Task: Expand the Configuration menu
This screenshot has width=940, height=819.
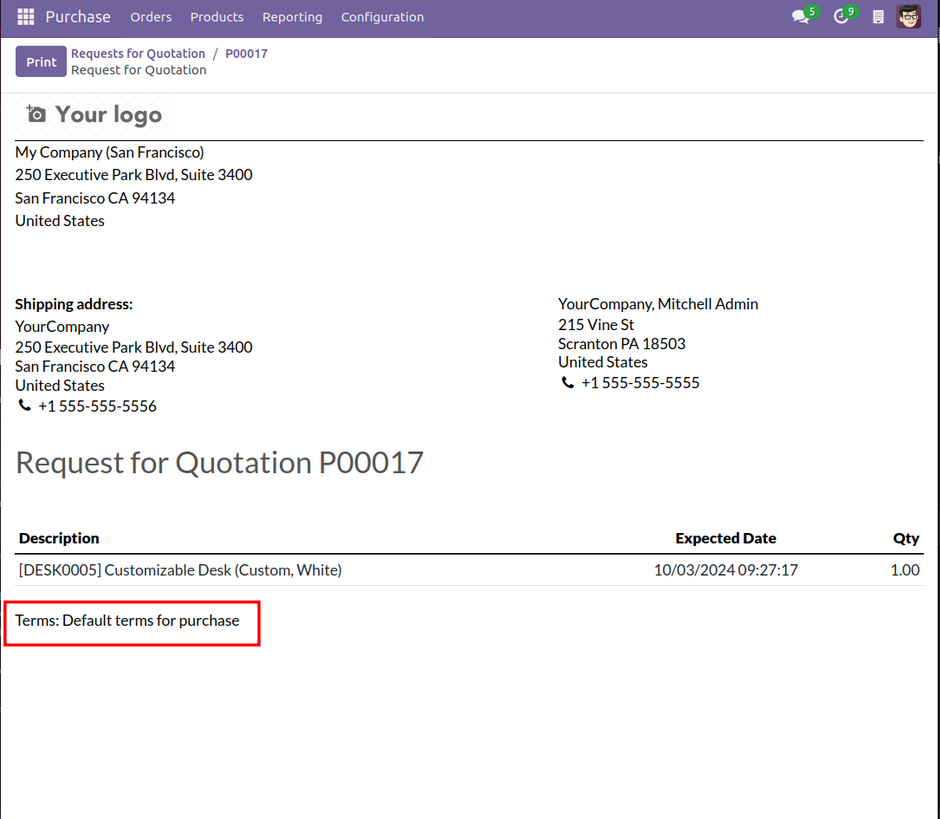Action: pos(382,17)
